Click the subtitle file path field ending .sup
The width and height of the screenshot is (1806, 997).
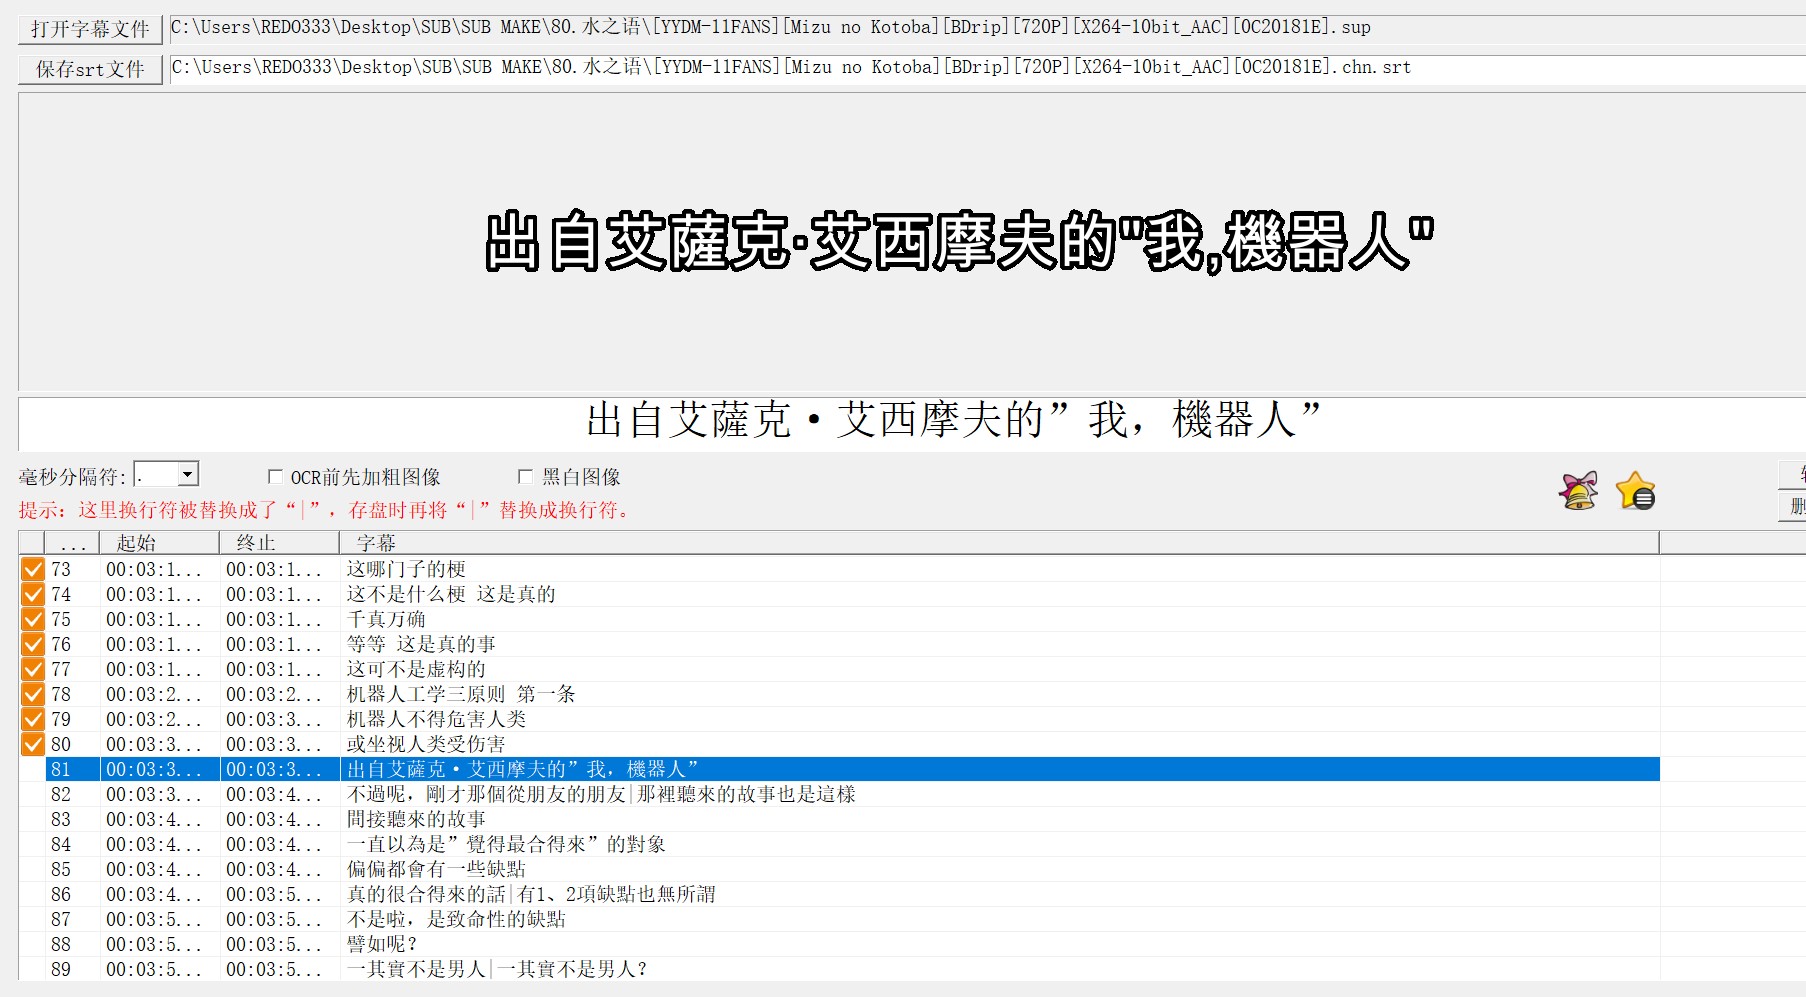click(x=986, y=28)
